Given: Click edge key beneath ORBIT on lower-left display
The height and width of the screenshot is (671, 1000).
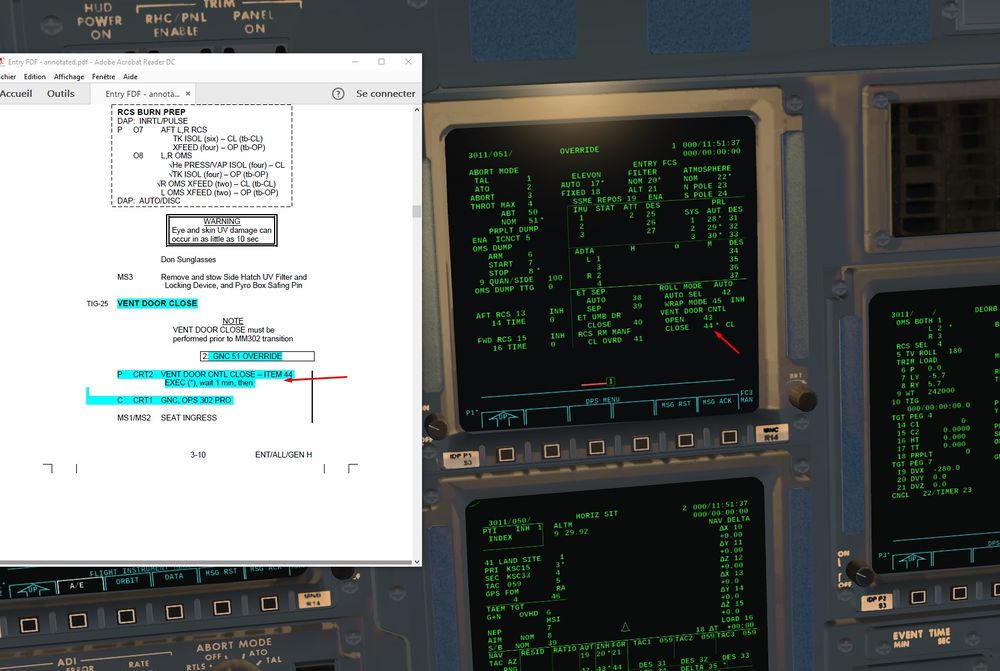Looking at the screenshot, I should 126,616.
